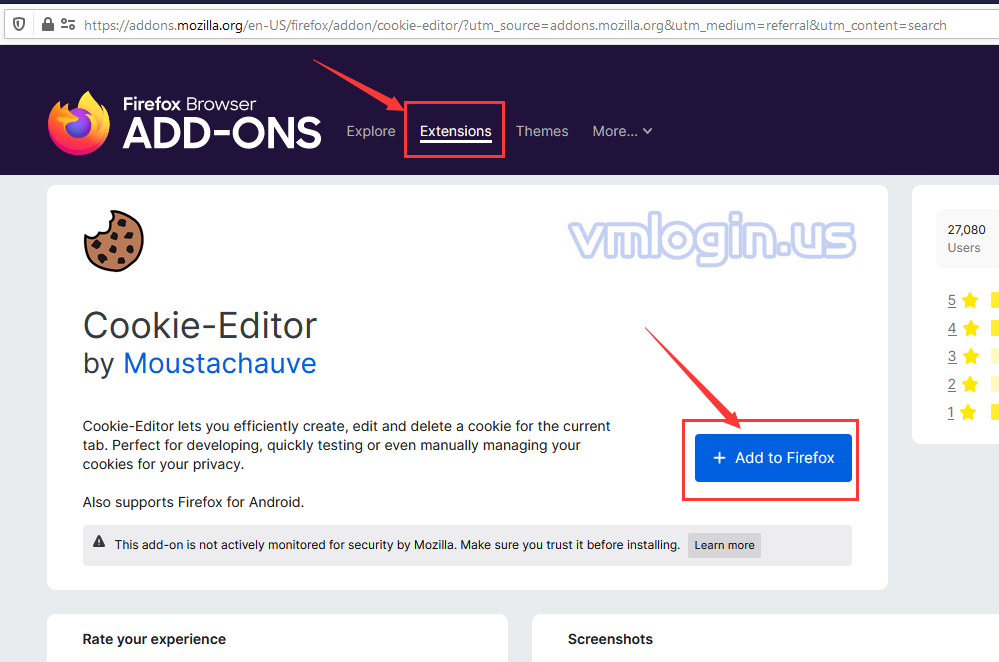999x662 pixels.
Task: Click the warning triangle icon in the notice
Action: click(x=99, y=543)
